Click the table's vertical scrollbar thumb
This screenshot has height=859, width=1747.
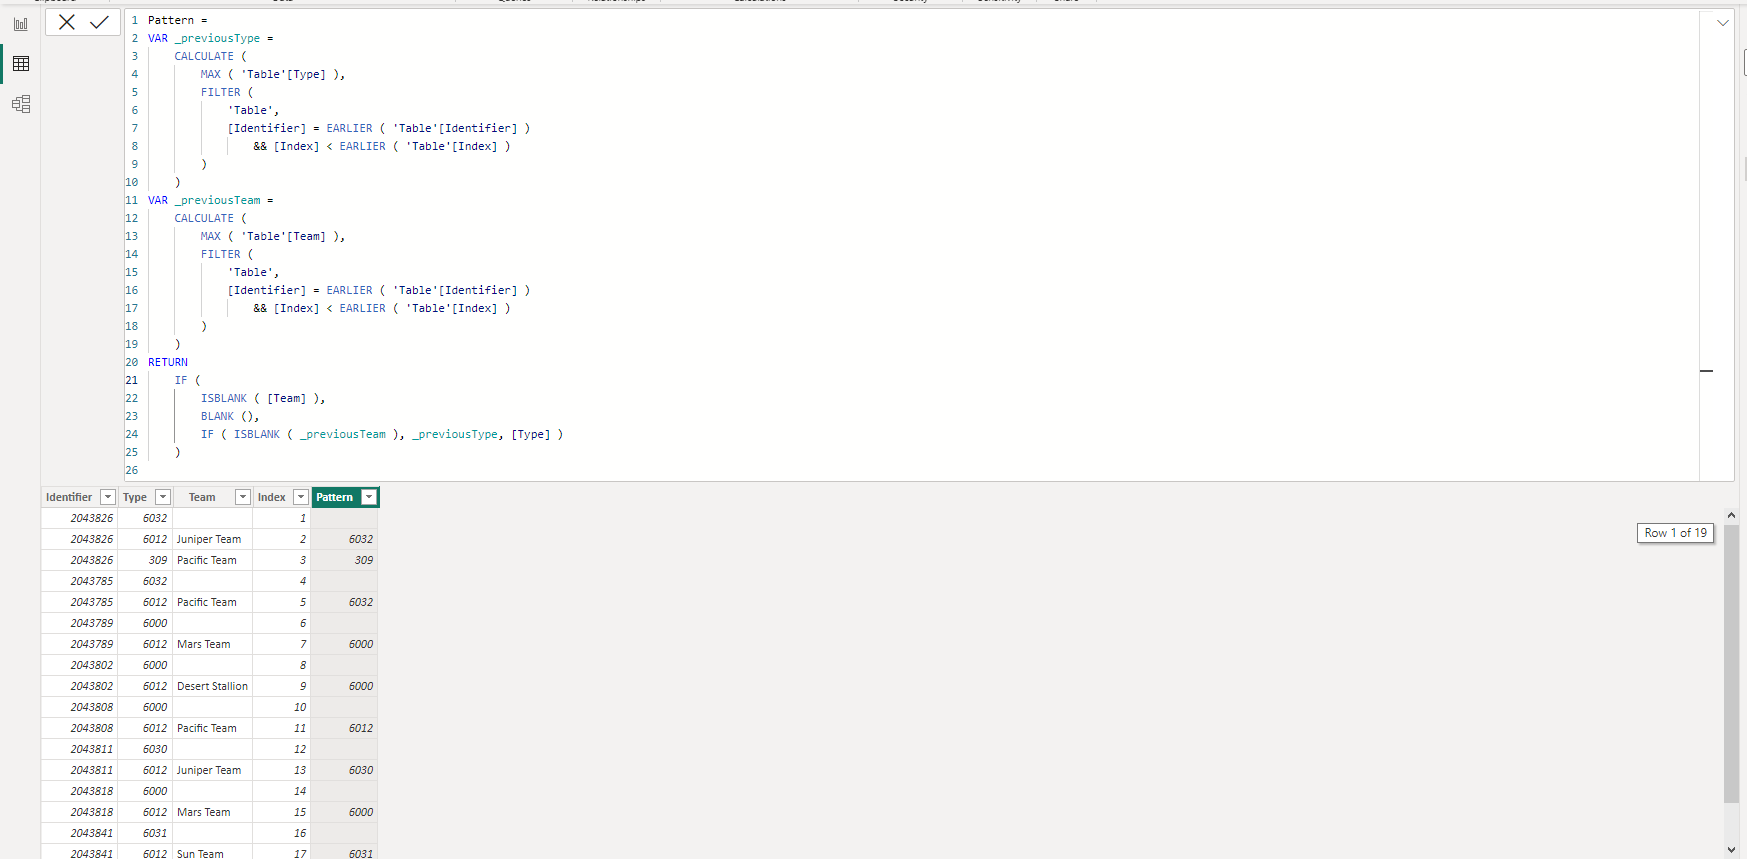point(1731,663)
